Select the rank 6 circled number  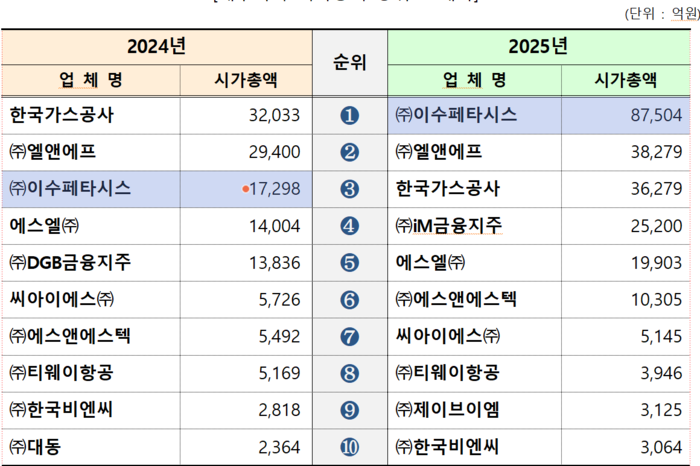pos(350,300)
